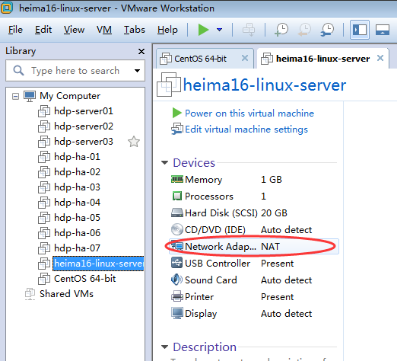Click the VMware Workstation title bar icon

coord(7,7)
